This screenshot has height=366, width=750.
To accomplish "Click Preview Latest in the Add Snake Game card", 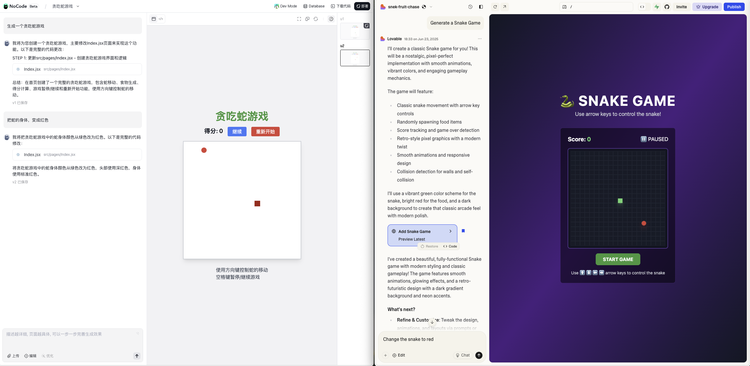I will (x=411, y=239).
